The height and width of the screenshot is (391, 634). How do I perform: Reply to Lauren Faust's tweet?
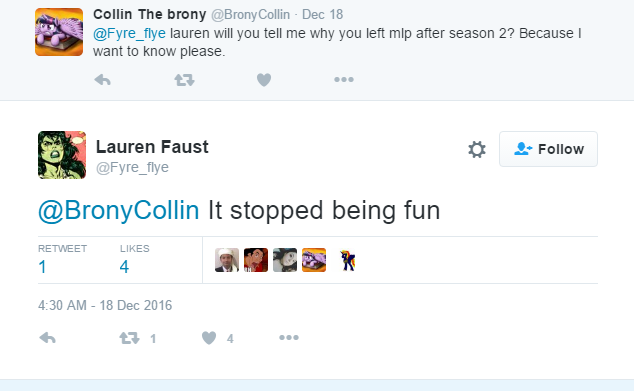tap(48, 338)
